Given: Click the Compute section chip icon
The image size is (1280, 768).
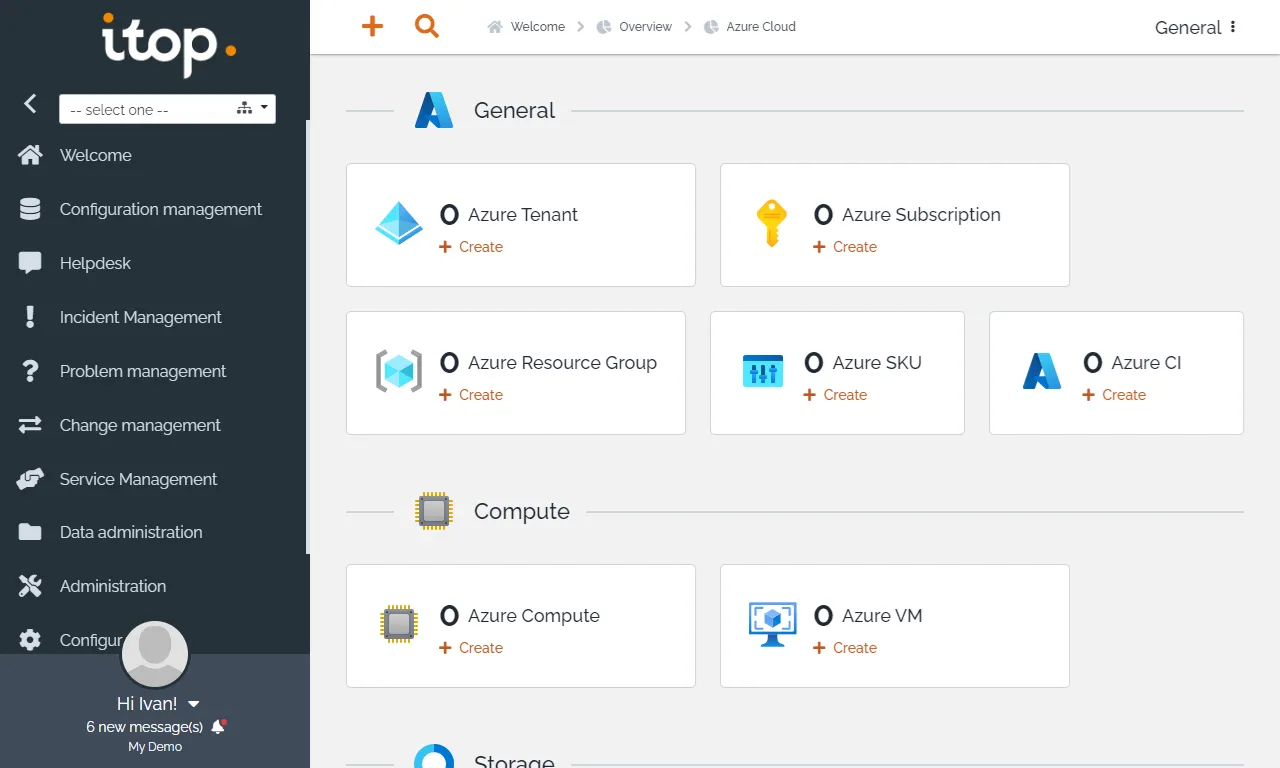Looking at the screenshot, I should tap(434, 511).
